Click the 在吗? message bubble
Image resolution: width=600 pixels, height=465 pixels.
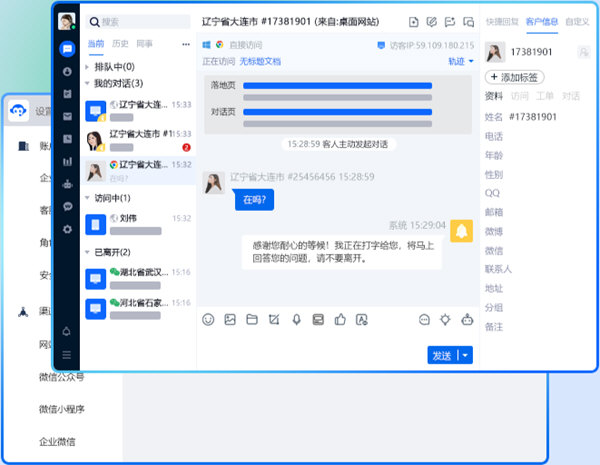[254, 200]
